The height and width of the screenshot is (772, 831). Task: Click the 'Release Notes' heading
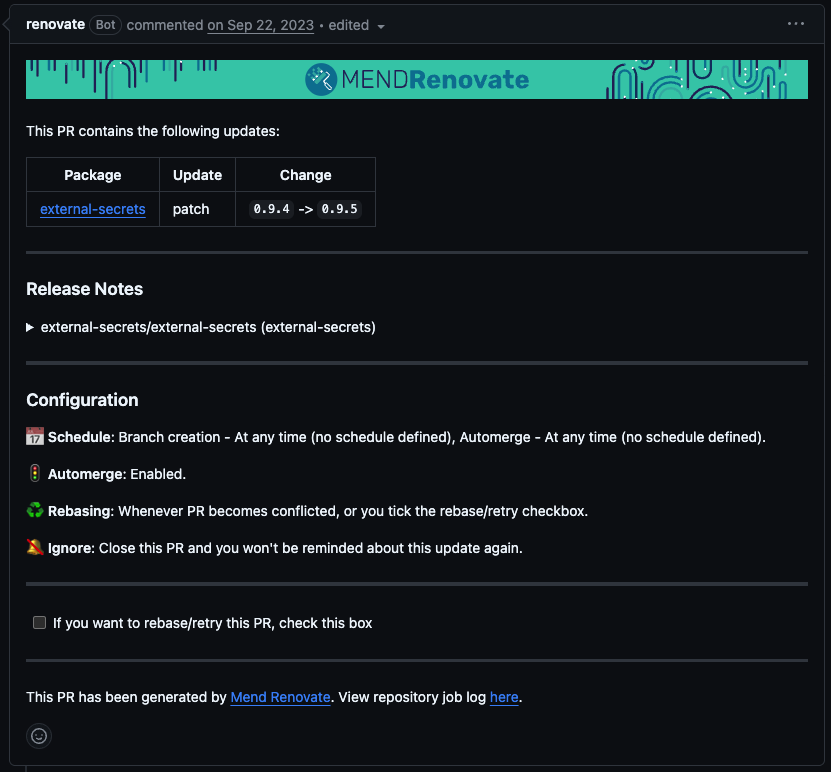(x=85, y=289)
